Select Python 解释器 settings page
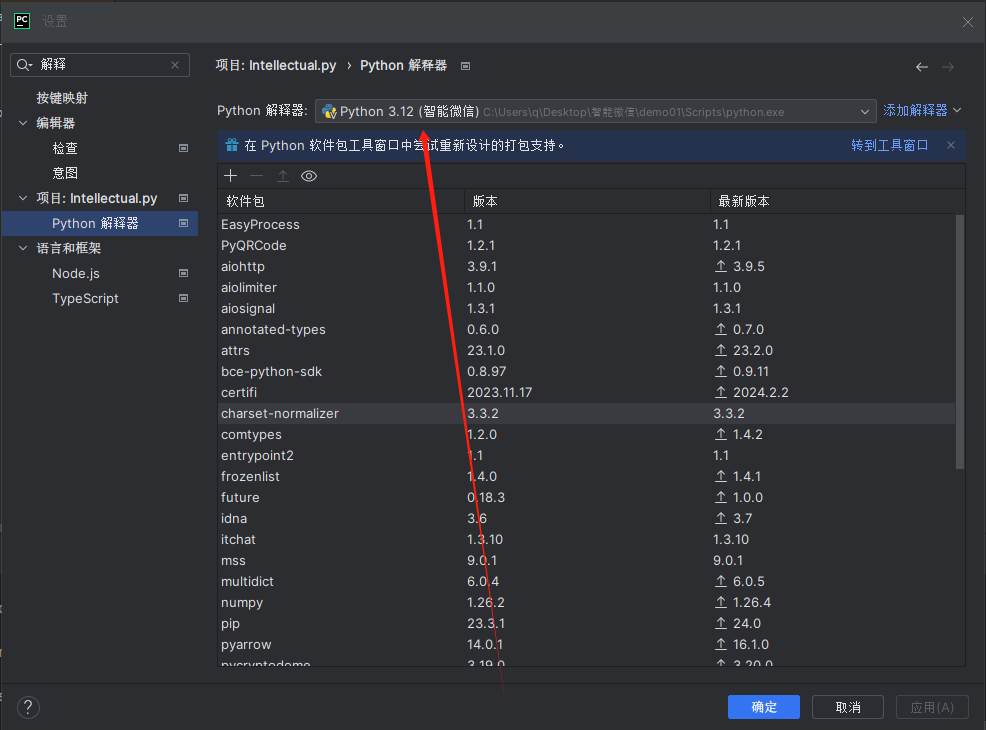The height and width of the screenshot is (730, 986). [100, 223]
